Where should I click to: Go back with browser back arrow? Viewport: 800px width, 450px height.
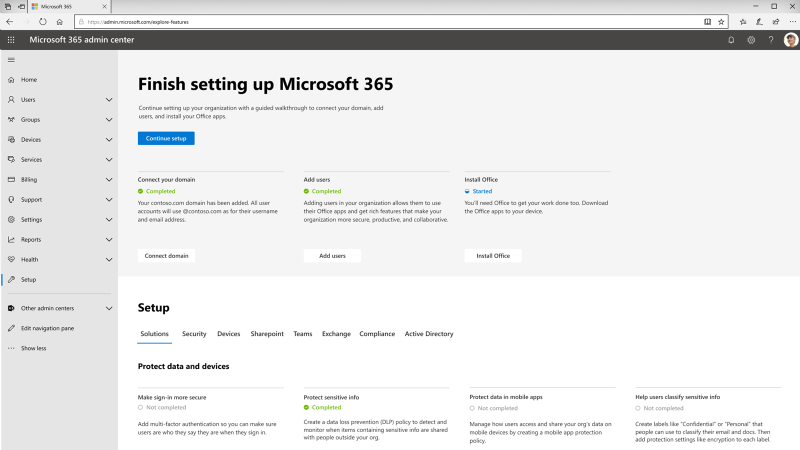(10, 22)
